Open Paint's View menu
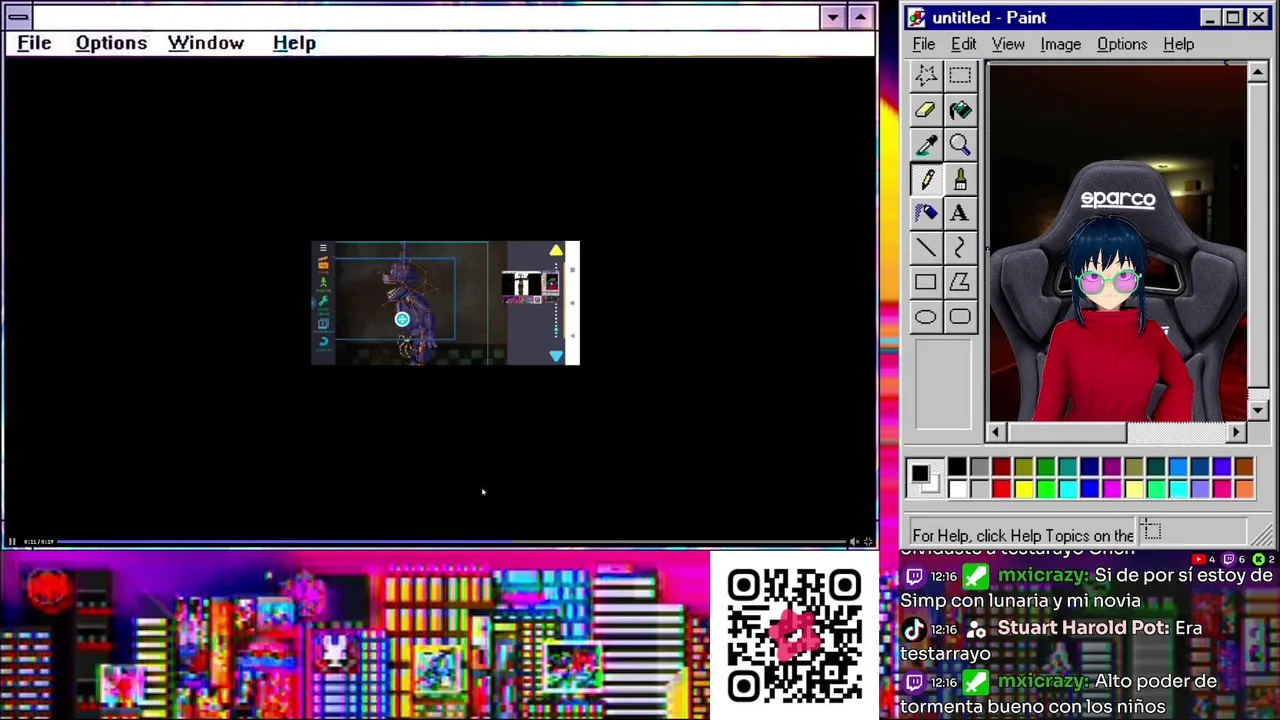This screenshot has width=1280, height=720. pyautogui.click(x=1008, y=44)
